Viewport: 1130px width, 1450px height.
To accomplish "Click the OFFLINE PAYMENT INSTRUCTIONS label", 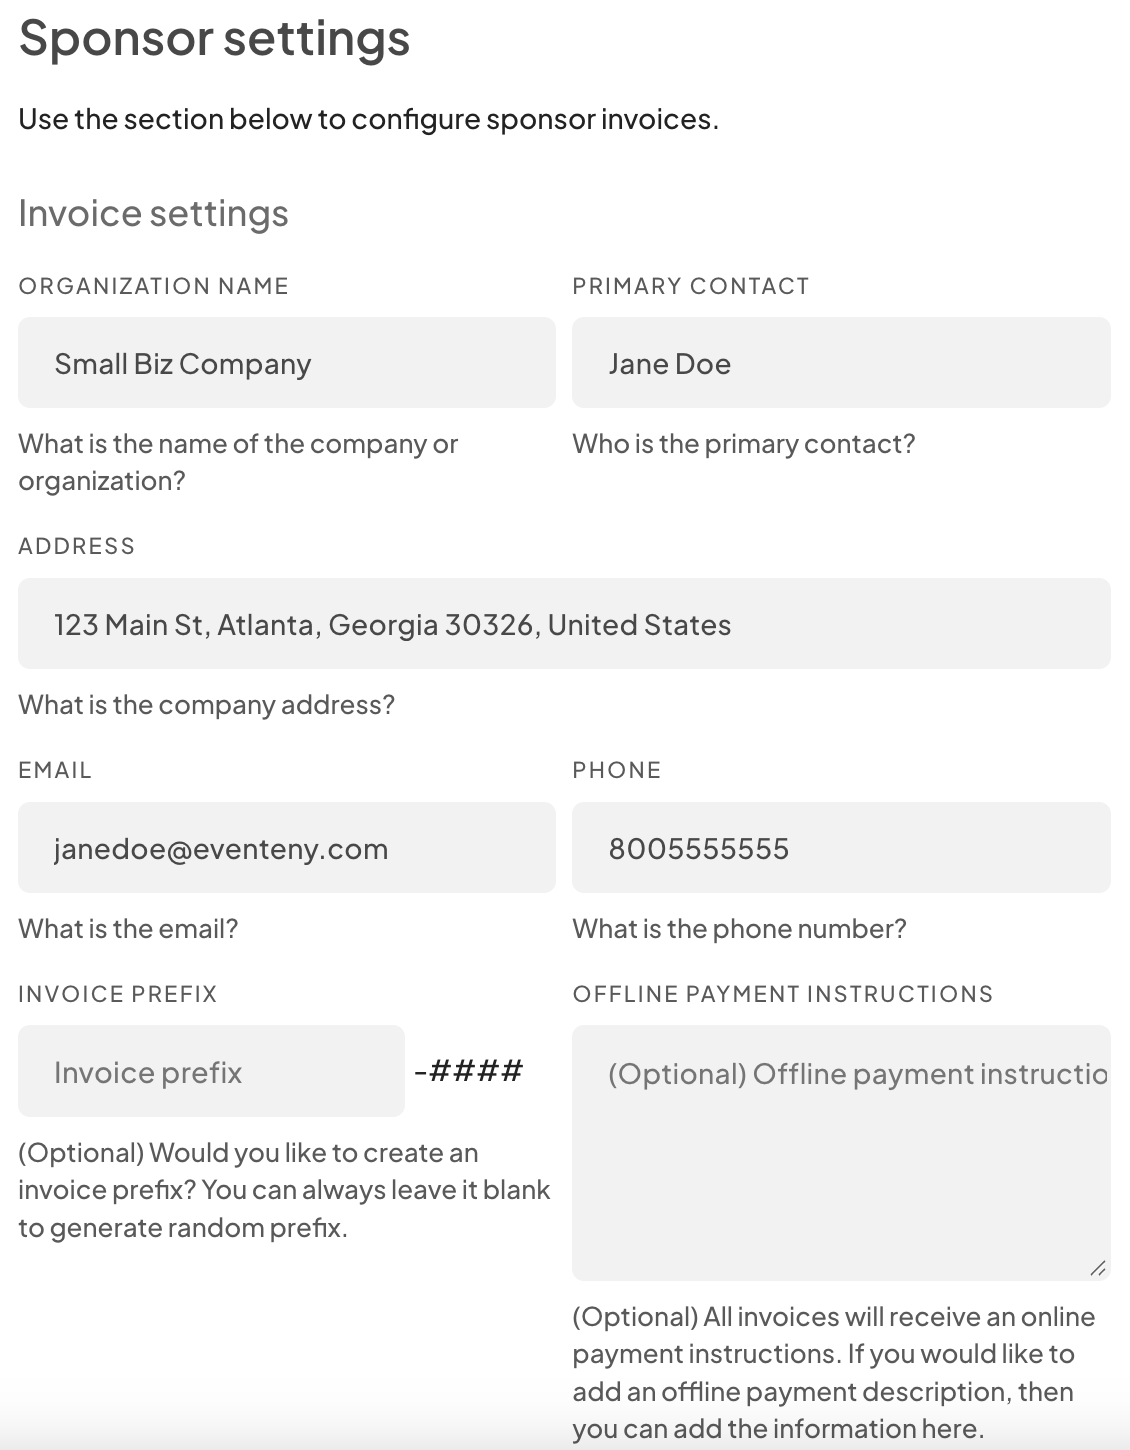I will (782, 994).
